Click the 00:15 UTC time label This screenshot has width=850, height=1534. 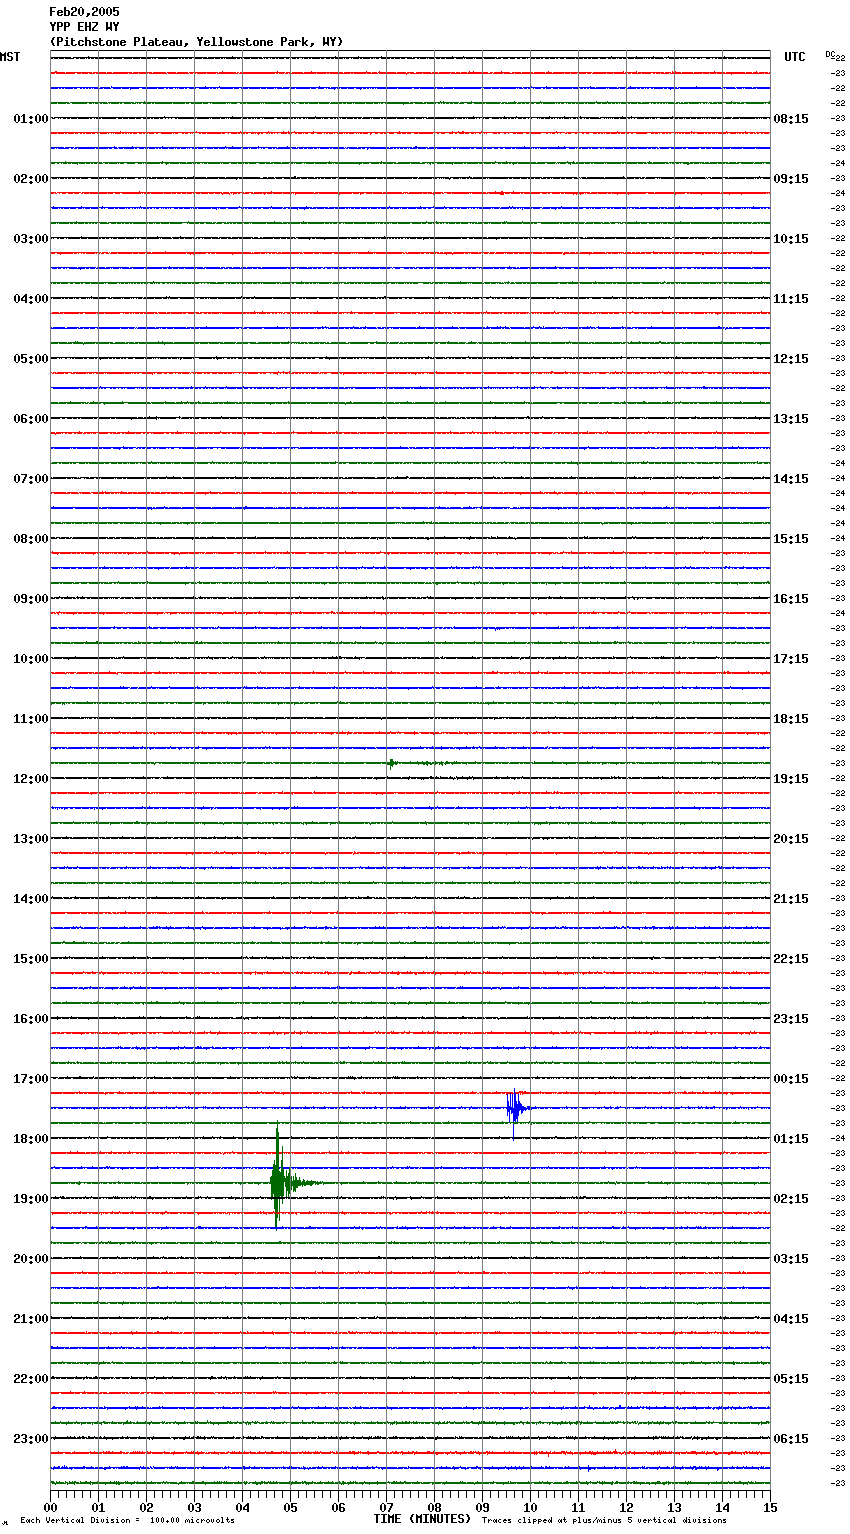click(791, 1078)
